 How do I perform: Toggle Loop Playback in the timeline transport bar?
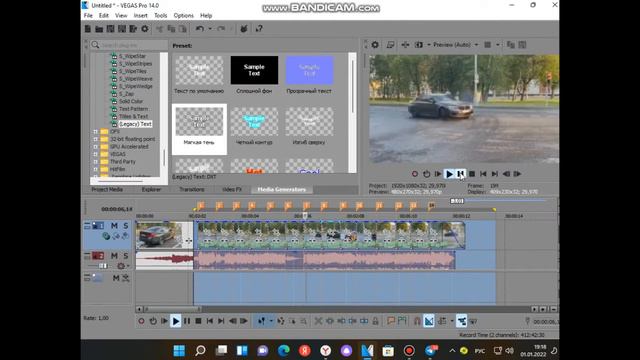click(153, 321)
